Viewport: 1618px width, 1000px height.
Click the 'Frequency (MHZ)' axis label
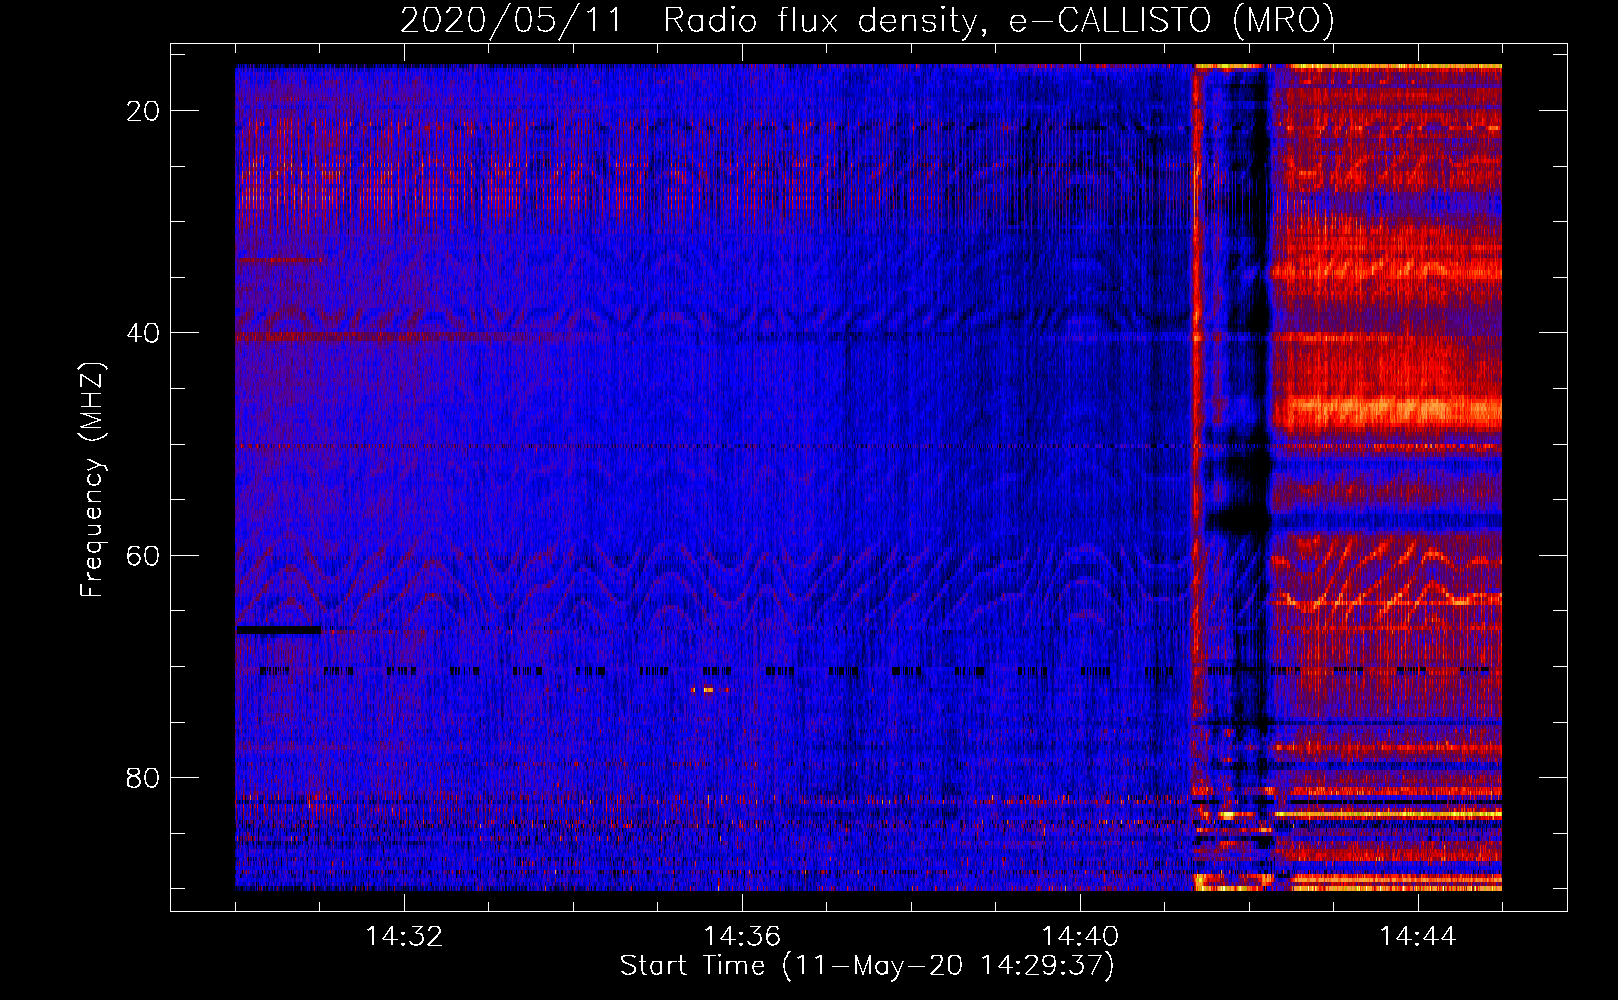[91, 480]
